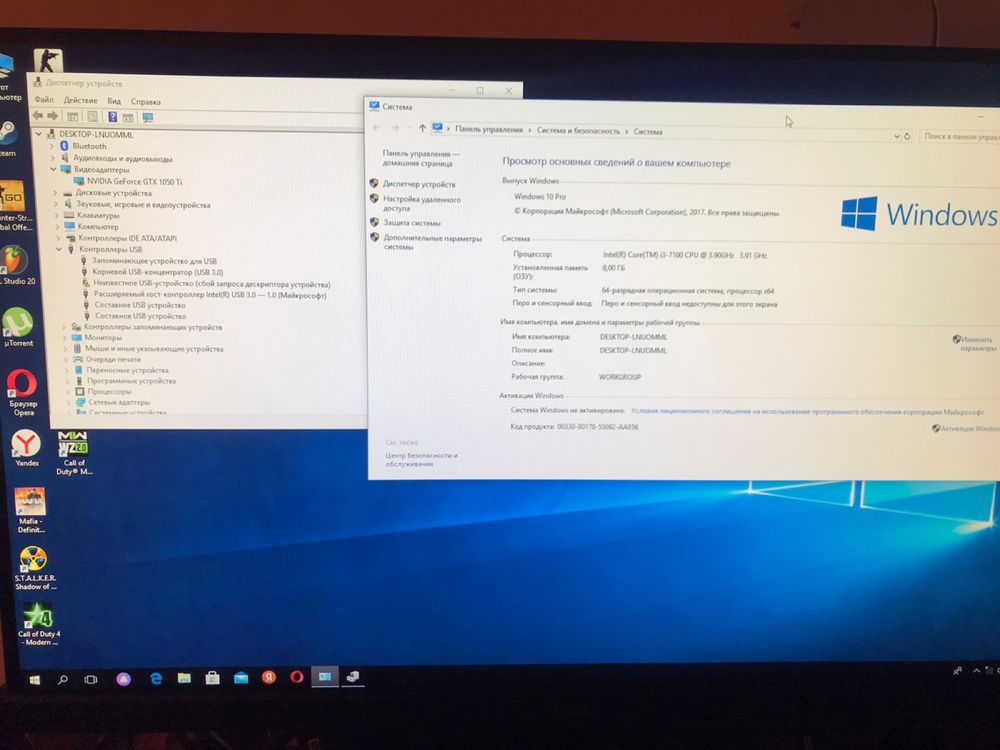Image resolution: width=1000 pixels, height=750 pixels.
Task: Collapse the DESKTOP-LNUOMML root node
Action: point(38,134)
